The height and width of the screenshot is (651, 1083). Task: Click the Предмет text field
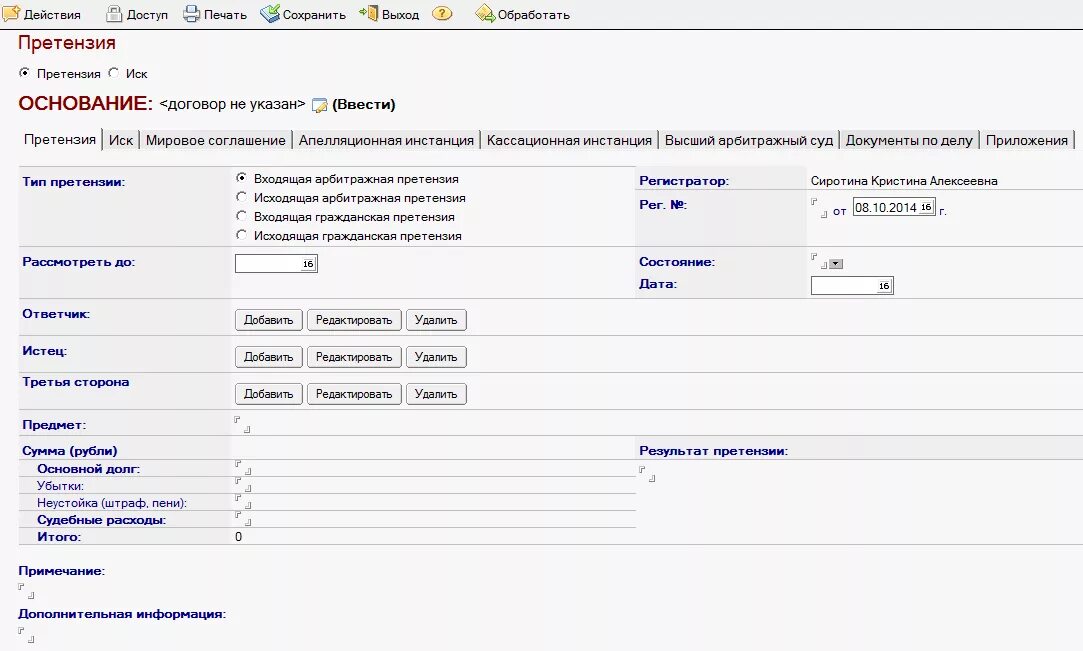[242, 424]
